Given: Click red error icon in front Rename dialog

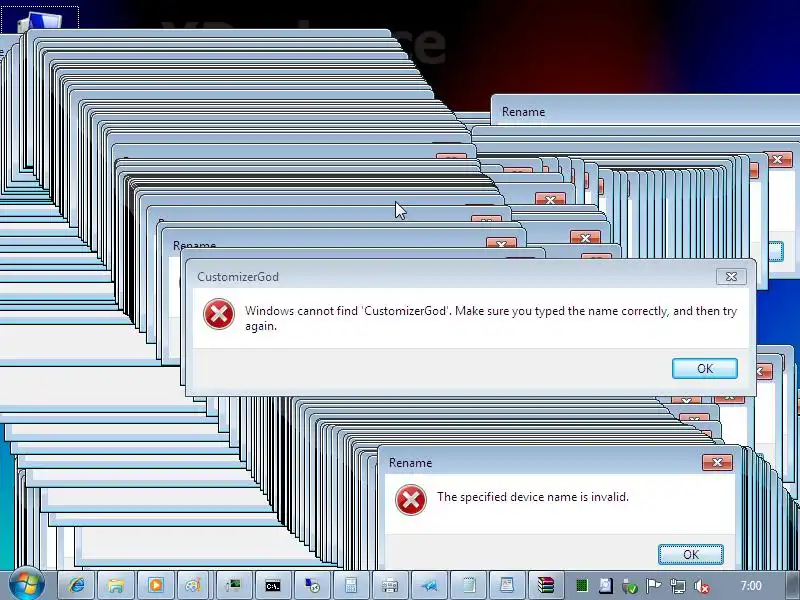Looking at the screenshot, I should click(411, 499).
